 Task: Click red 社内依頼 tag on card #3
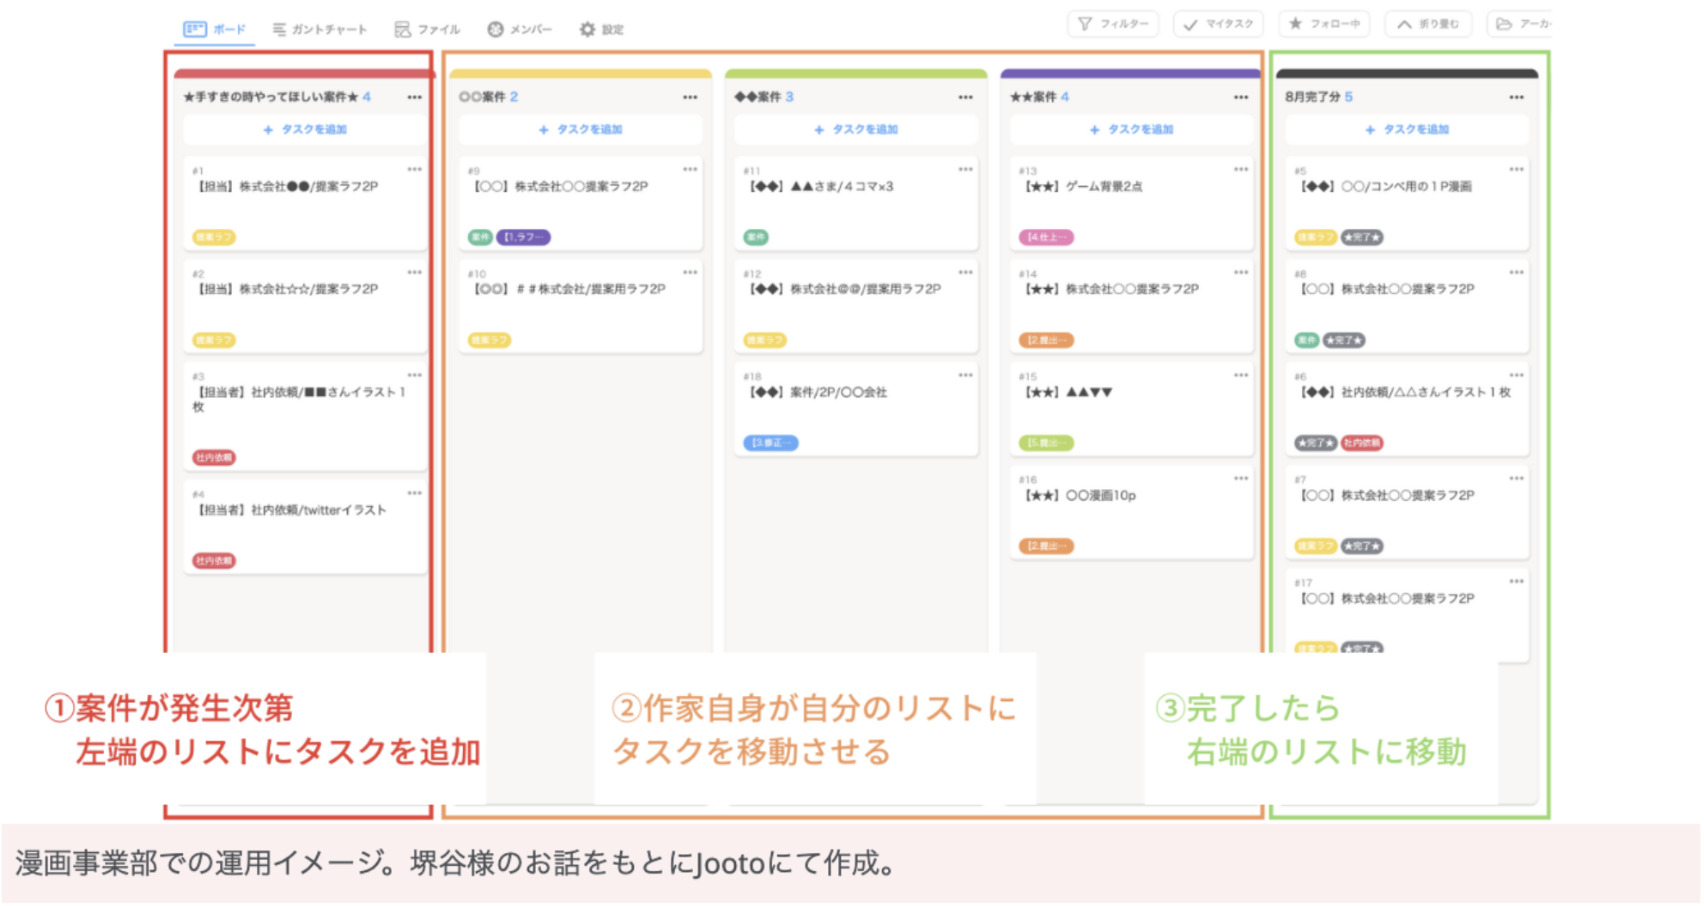tap(214, 458)
